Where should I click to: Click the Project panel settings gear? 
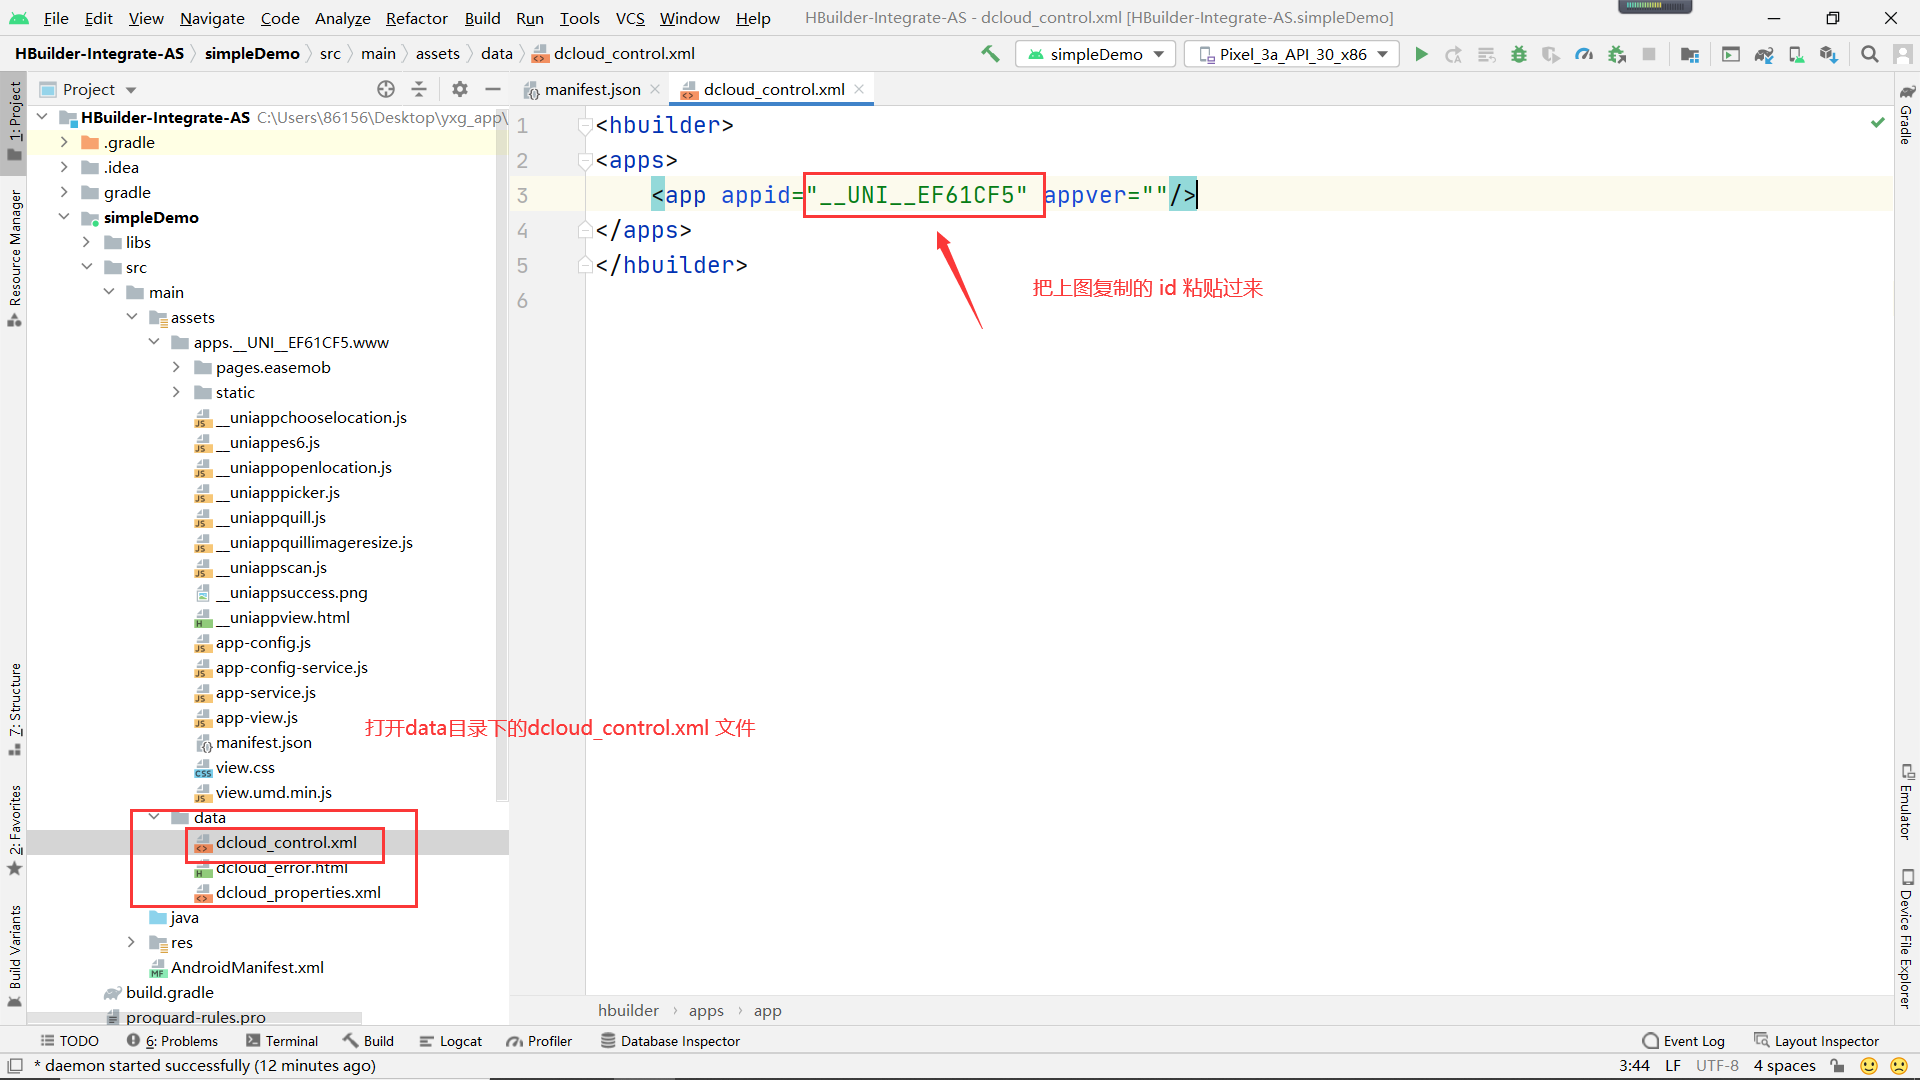point(459,89)
